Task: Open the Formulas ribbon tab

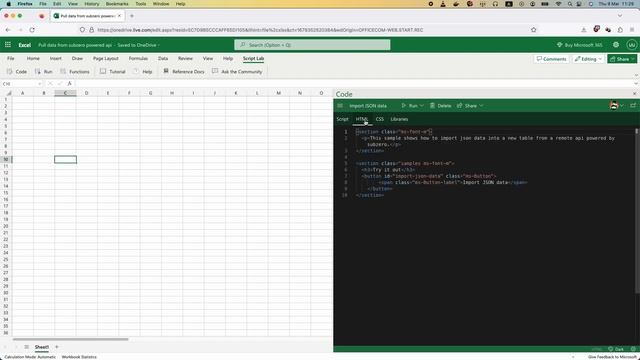Action: 138,58
